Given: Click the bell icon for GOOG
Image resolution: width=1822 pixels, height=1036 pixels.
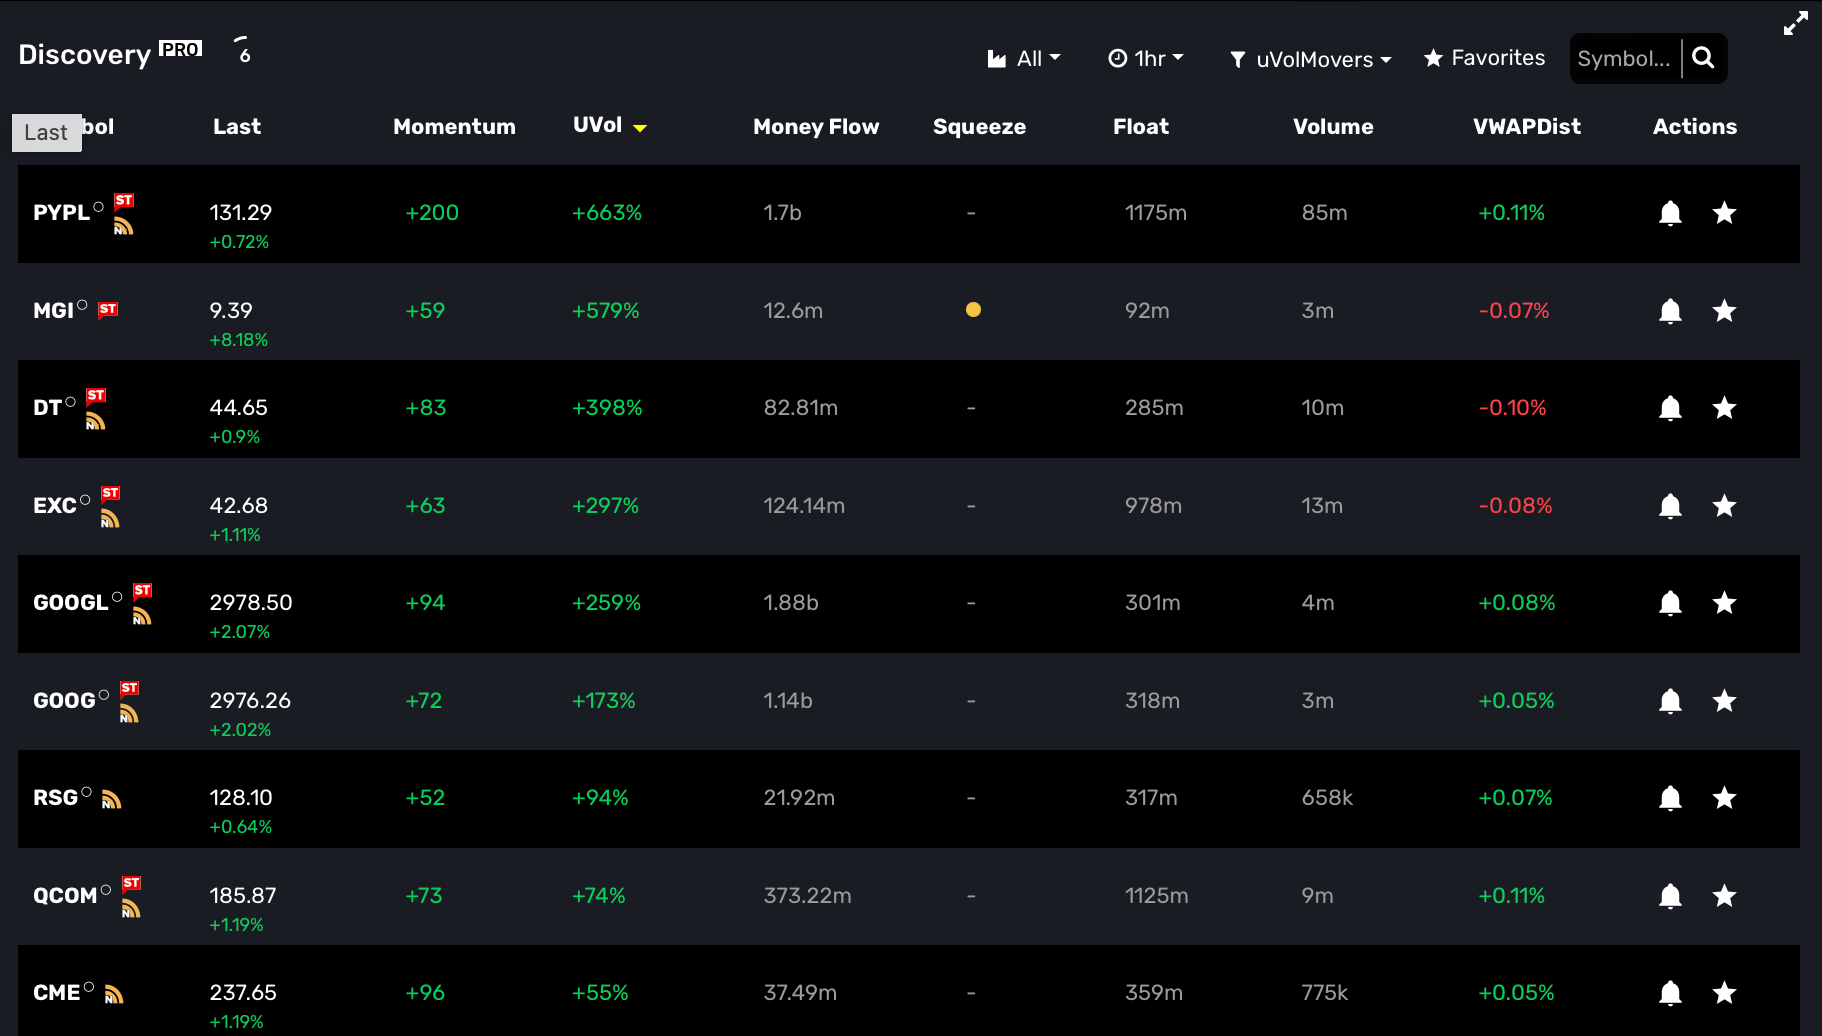Looking at the screenshot, I should pyautogui.click(x=1670, y=701).
